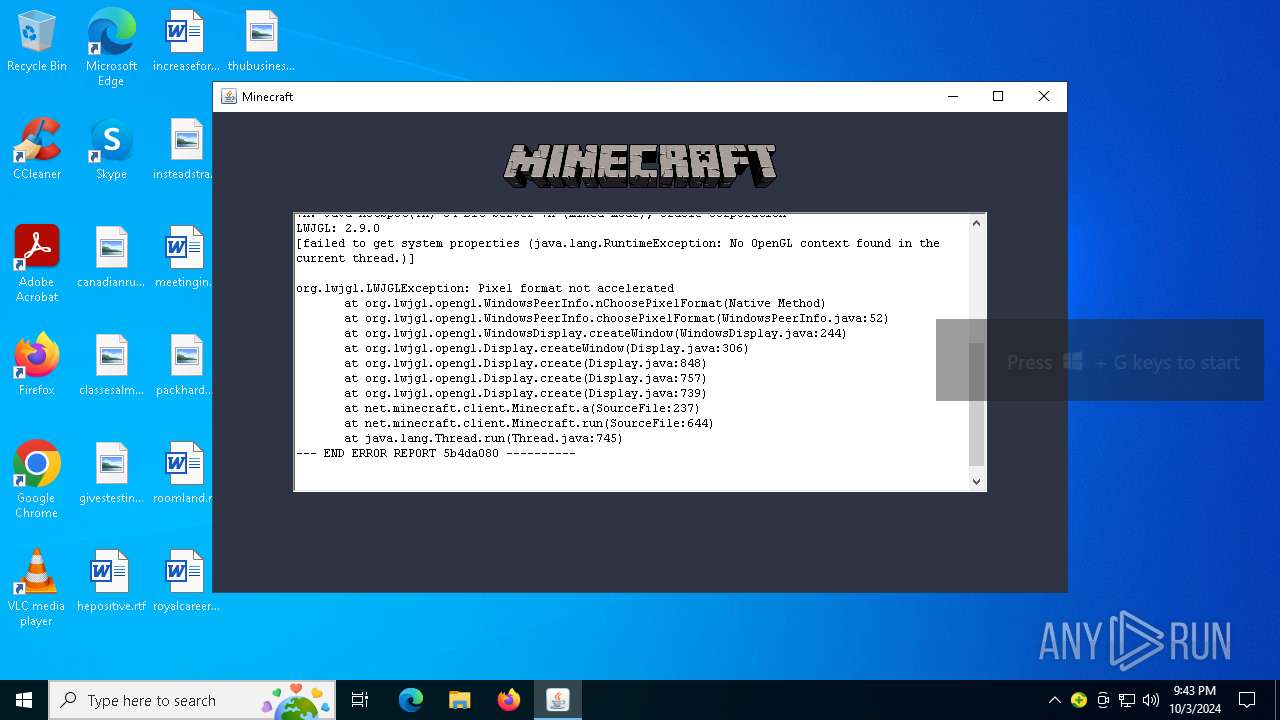Open VLC media player shortcut
Viewport: 1280px width, 720px height.
pyautogui.click(x=37, y=588)
